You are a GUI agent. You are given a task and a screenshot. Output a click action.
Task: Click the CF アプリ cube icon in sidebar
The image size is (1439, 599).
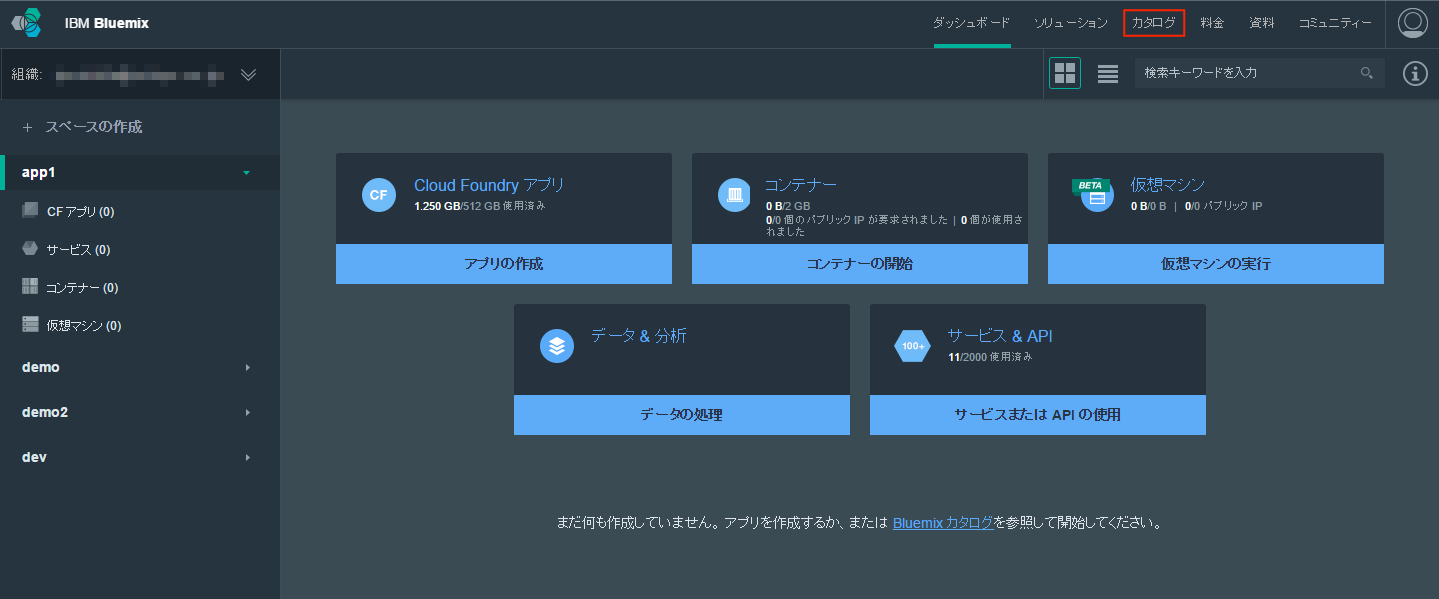click(x=30, y=210)
